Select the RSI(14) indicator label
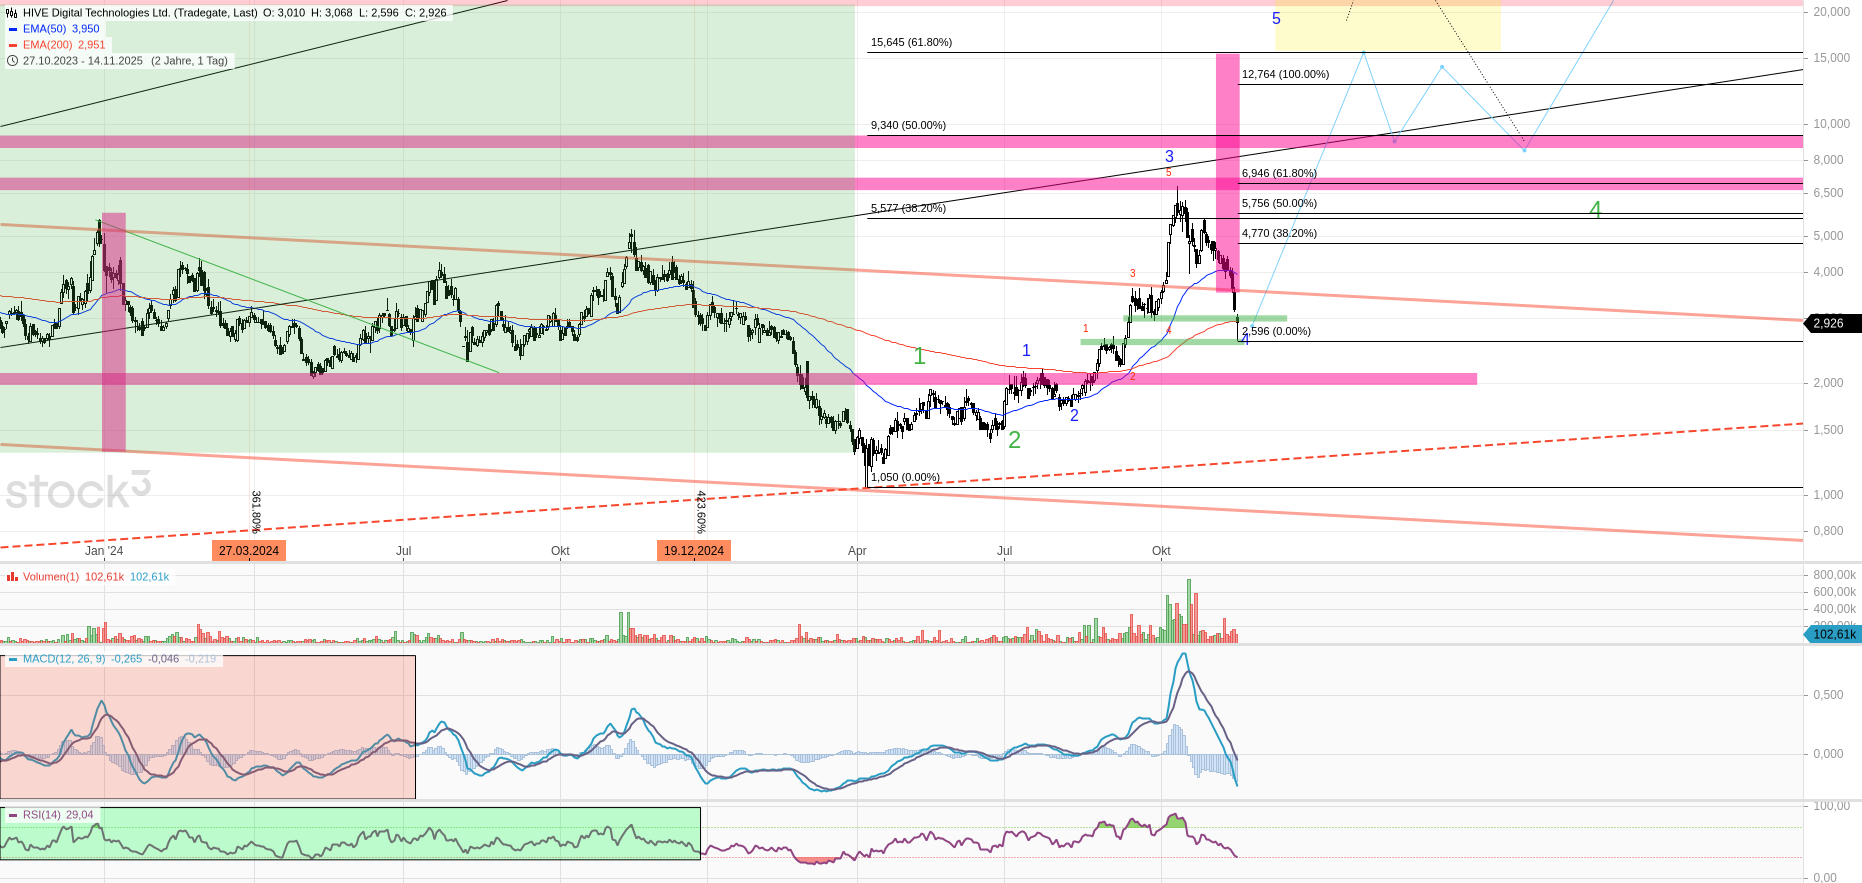Screen dimensions: 1862x883 pyautogui.click(x=43, y=815)
